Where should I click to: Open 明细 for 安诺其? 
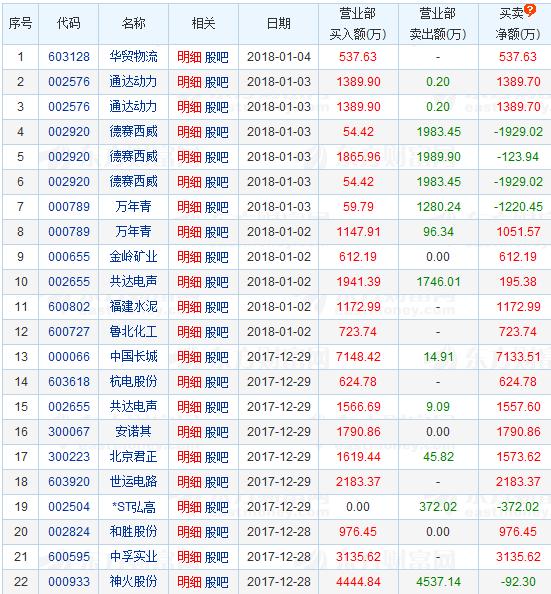pyautogui.click(x=189, y=432)
